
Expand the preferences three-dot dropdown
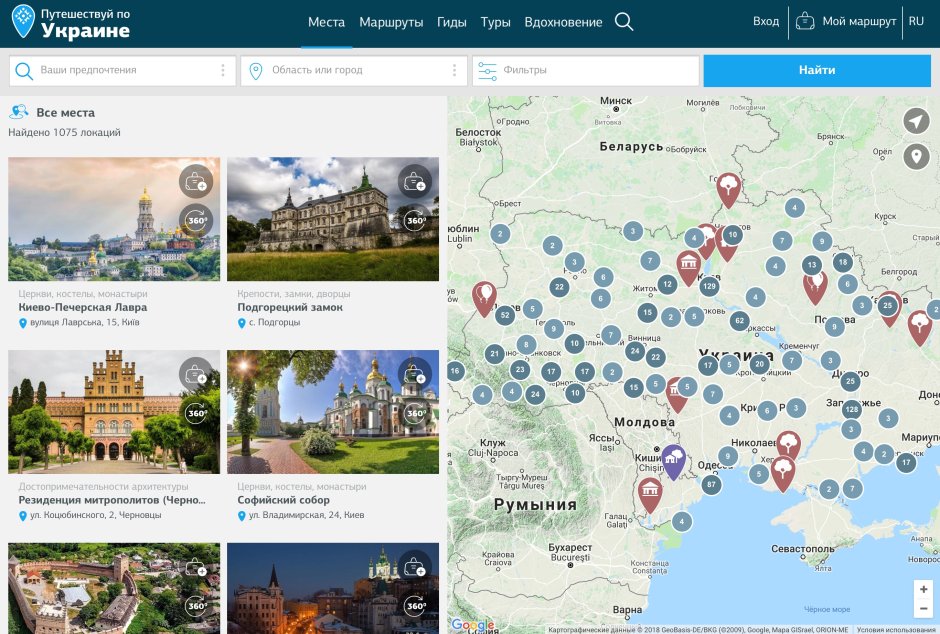223,71
